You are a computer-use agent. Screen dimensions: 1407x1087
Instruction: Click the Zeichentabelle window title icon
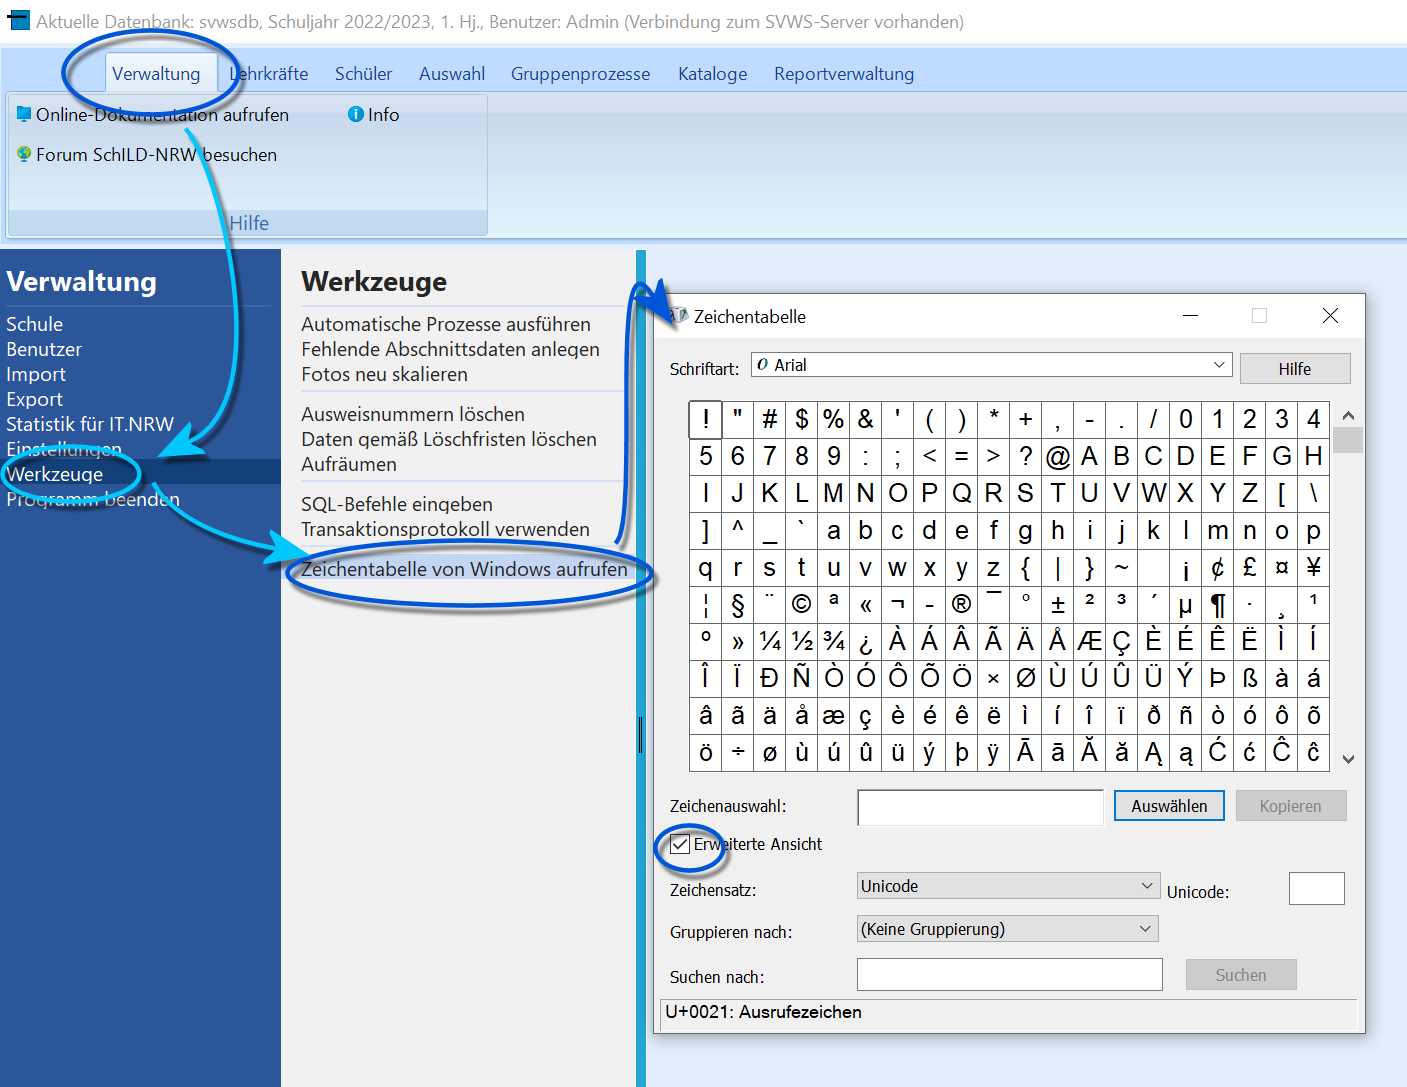pyautogui.click(x=678, y=316)
